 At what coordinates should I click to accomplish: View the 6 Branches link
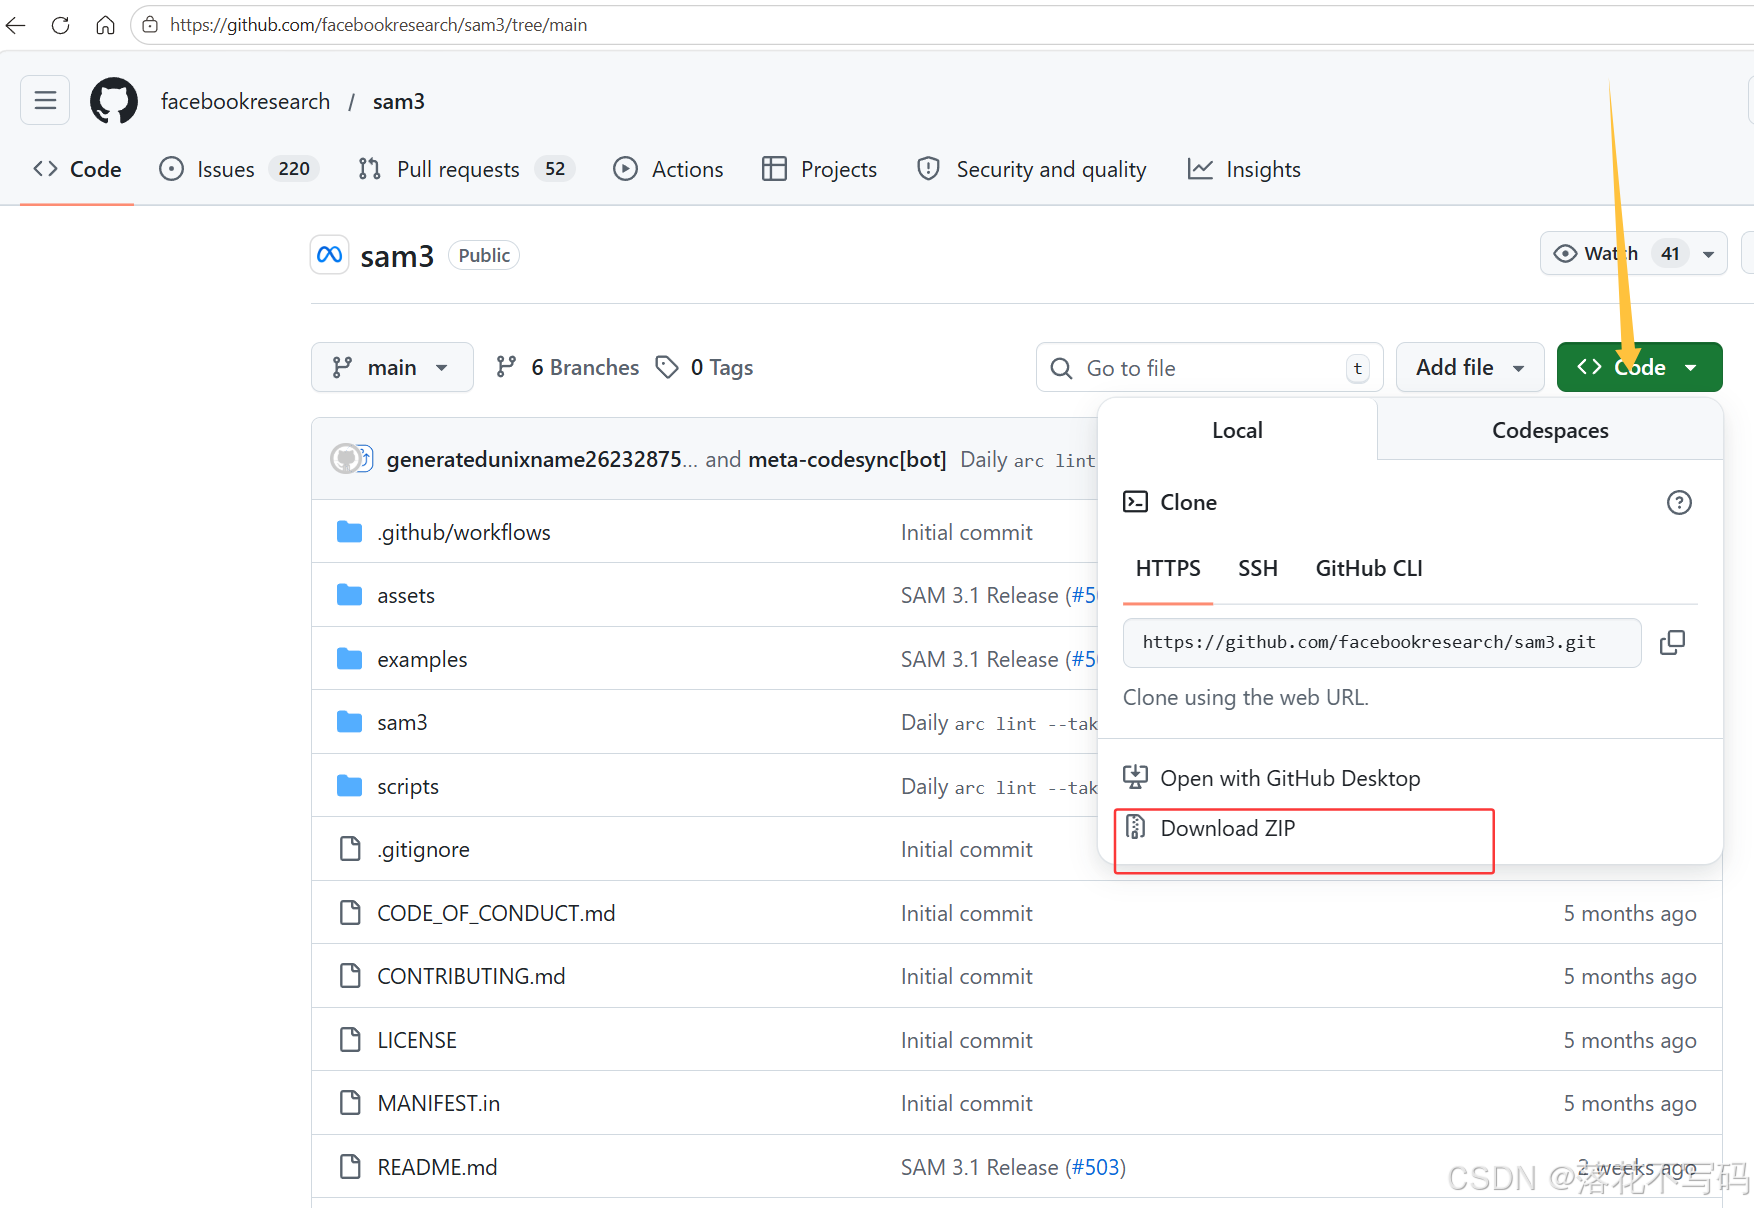pos(567,367)
